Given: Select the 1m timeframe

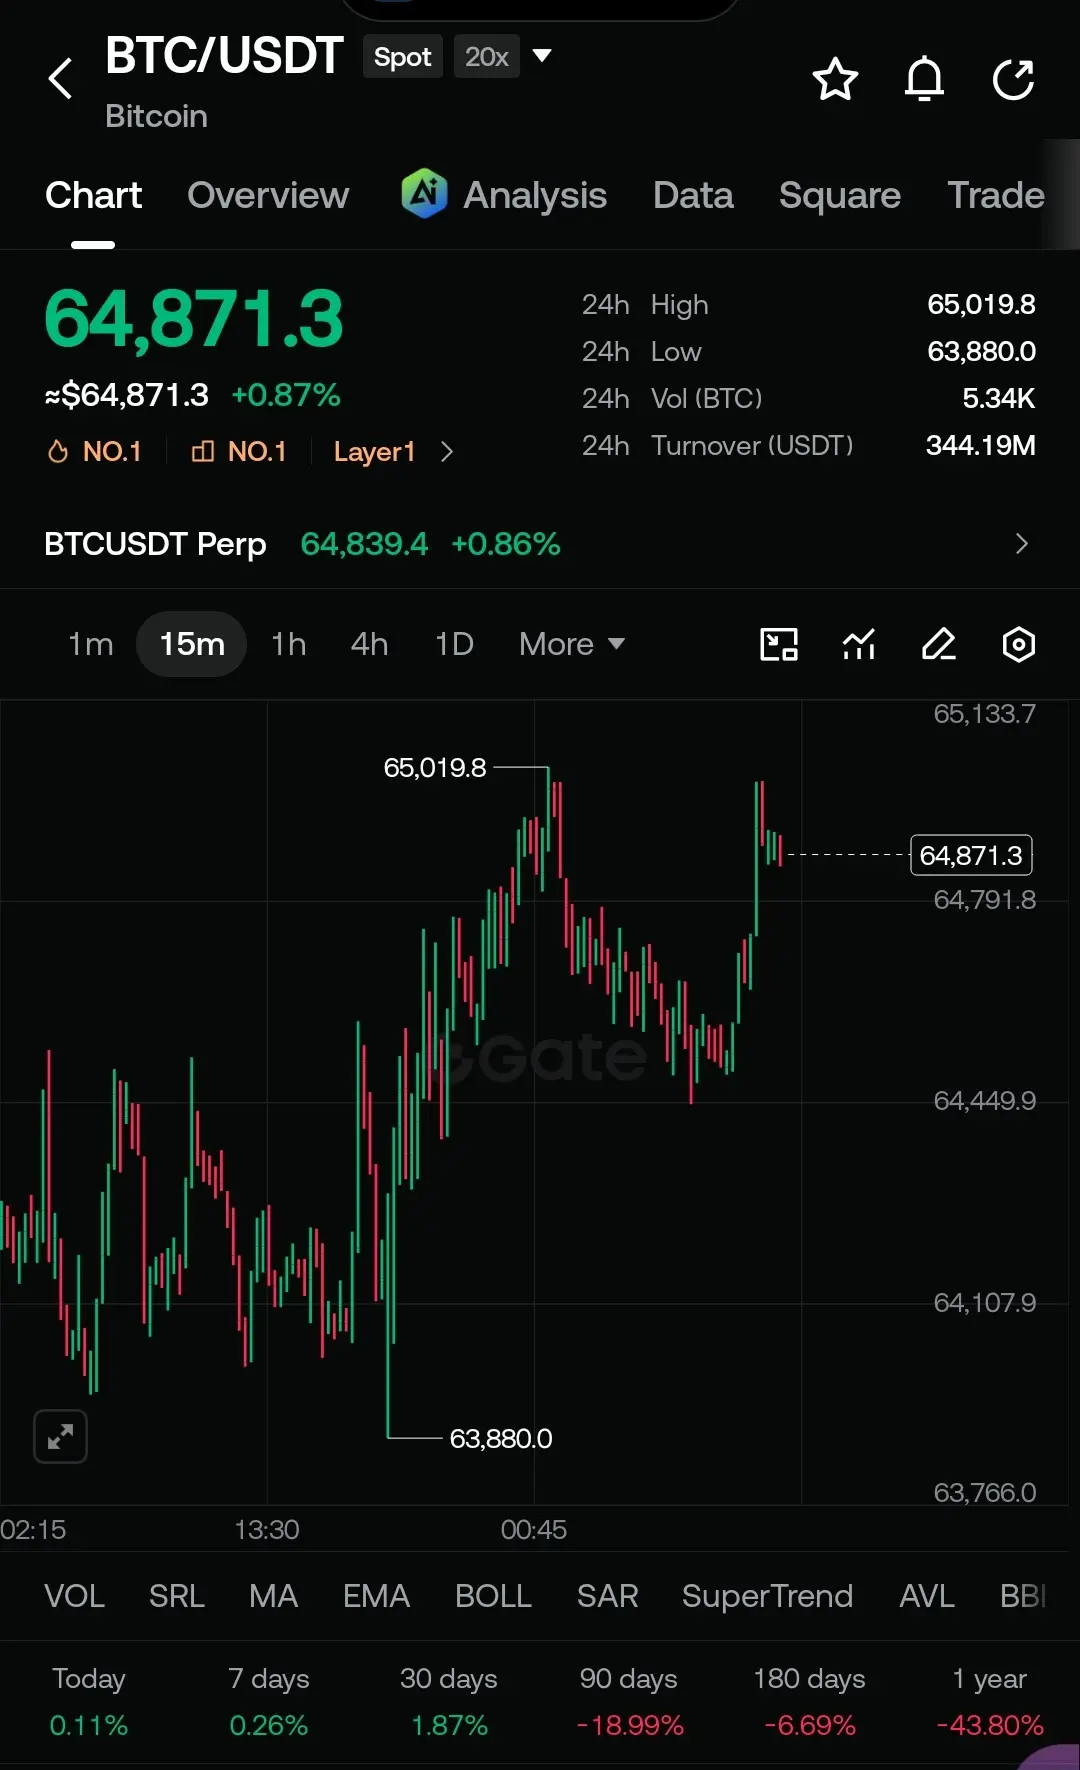Looking at the screenshot, I should pyautogui.click(x=90, y=644).
